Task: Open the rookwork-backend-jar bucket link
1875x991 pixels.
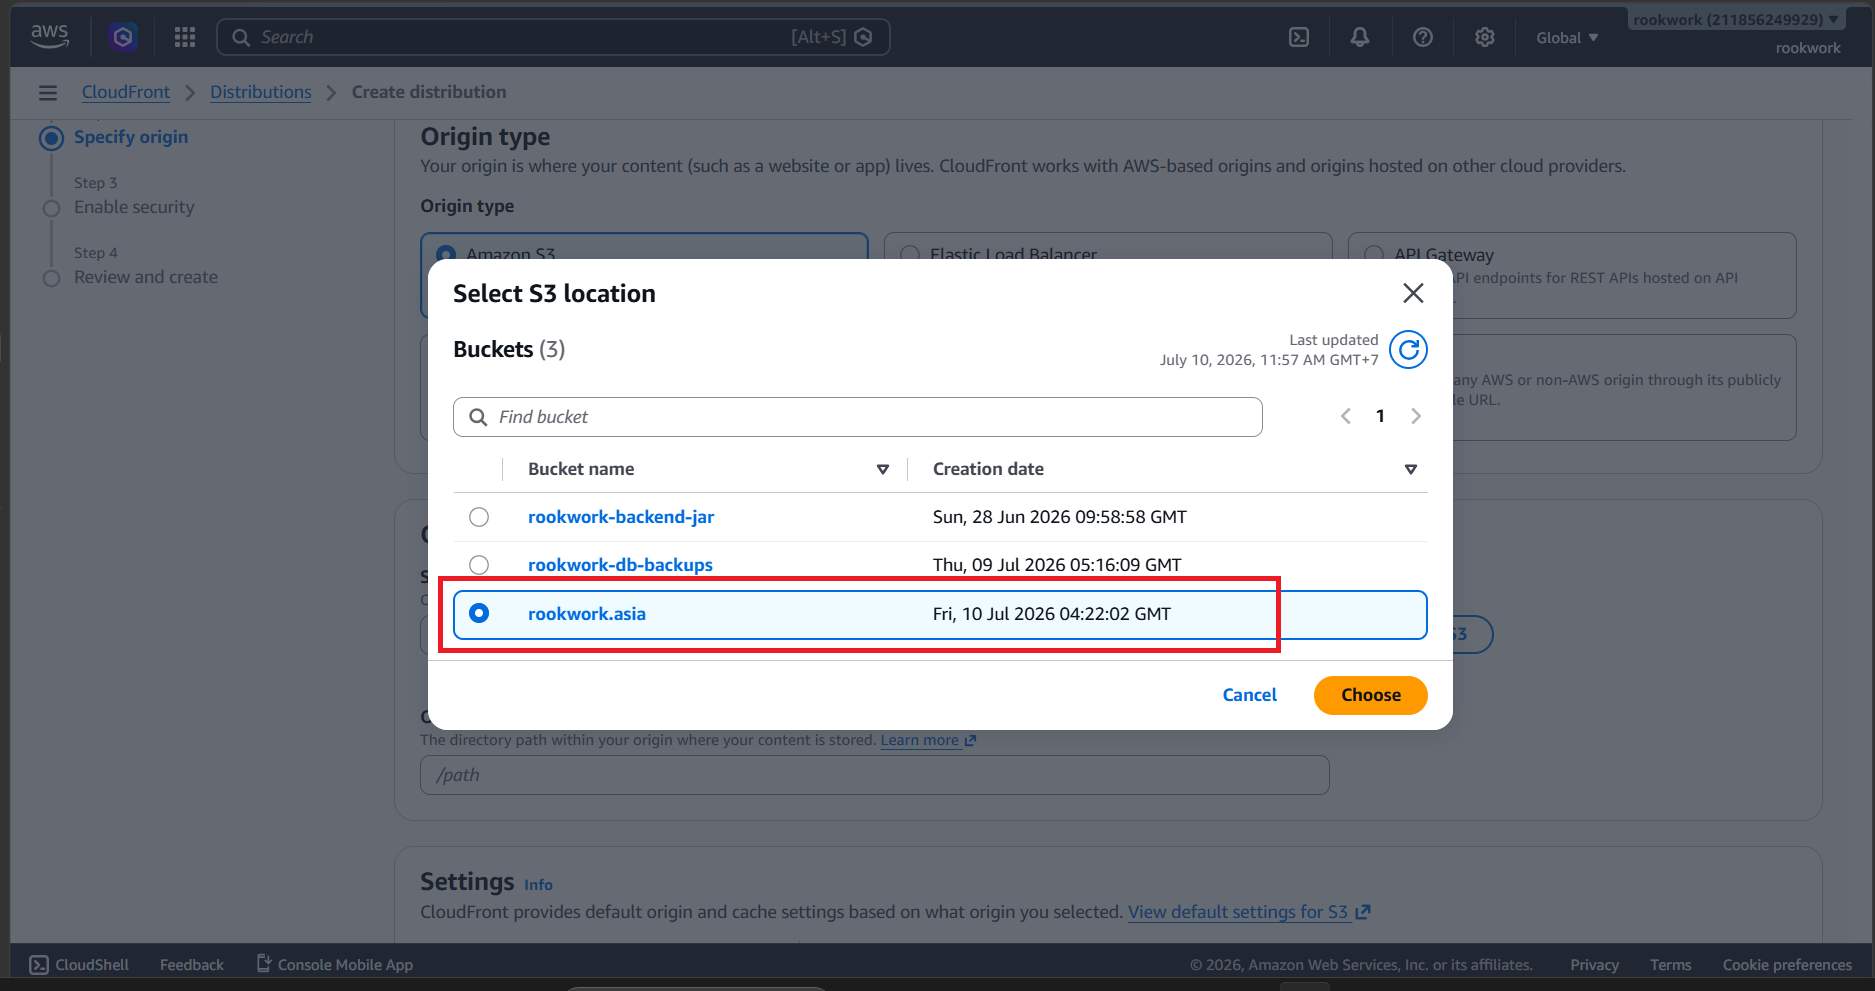Action: coord(621,517)
